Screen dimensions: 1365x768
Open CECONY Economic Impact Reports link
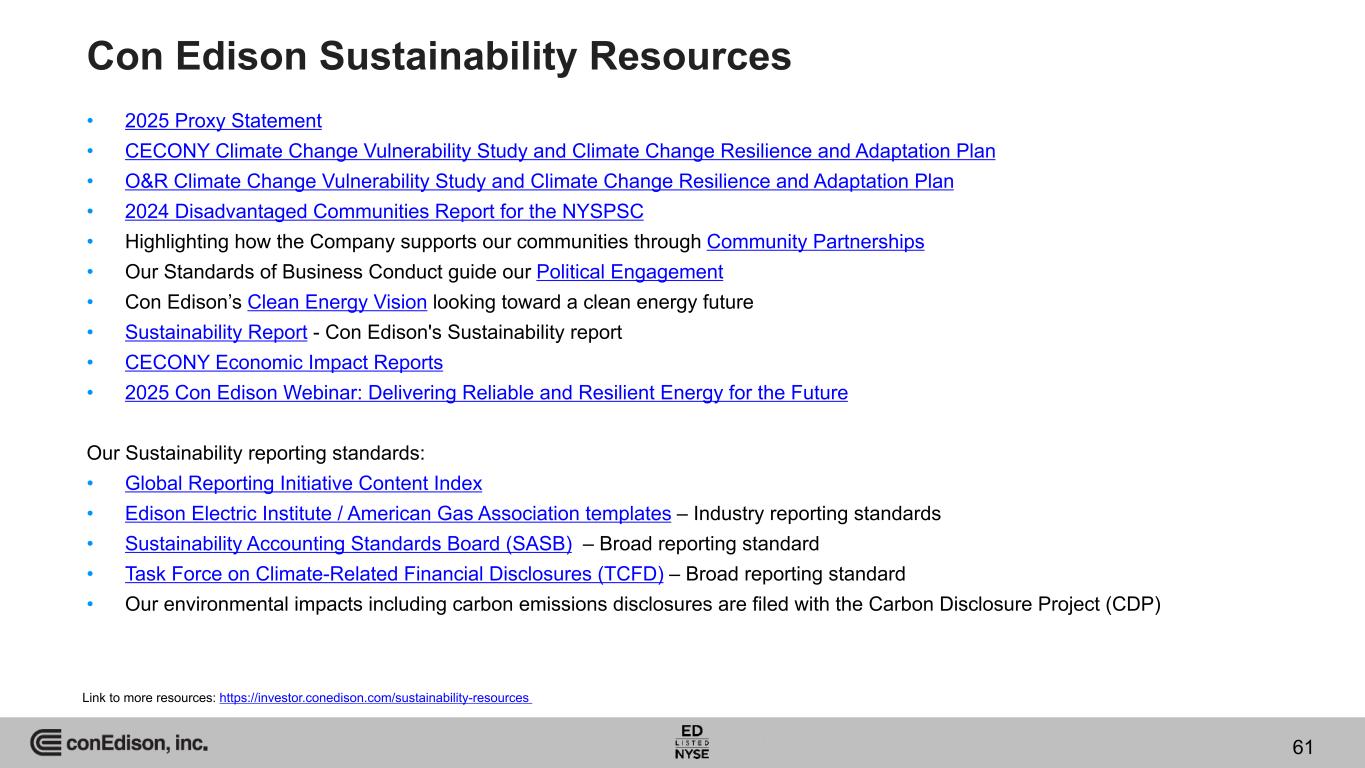(283, 362)
